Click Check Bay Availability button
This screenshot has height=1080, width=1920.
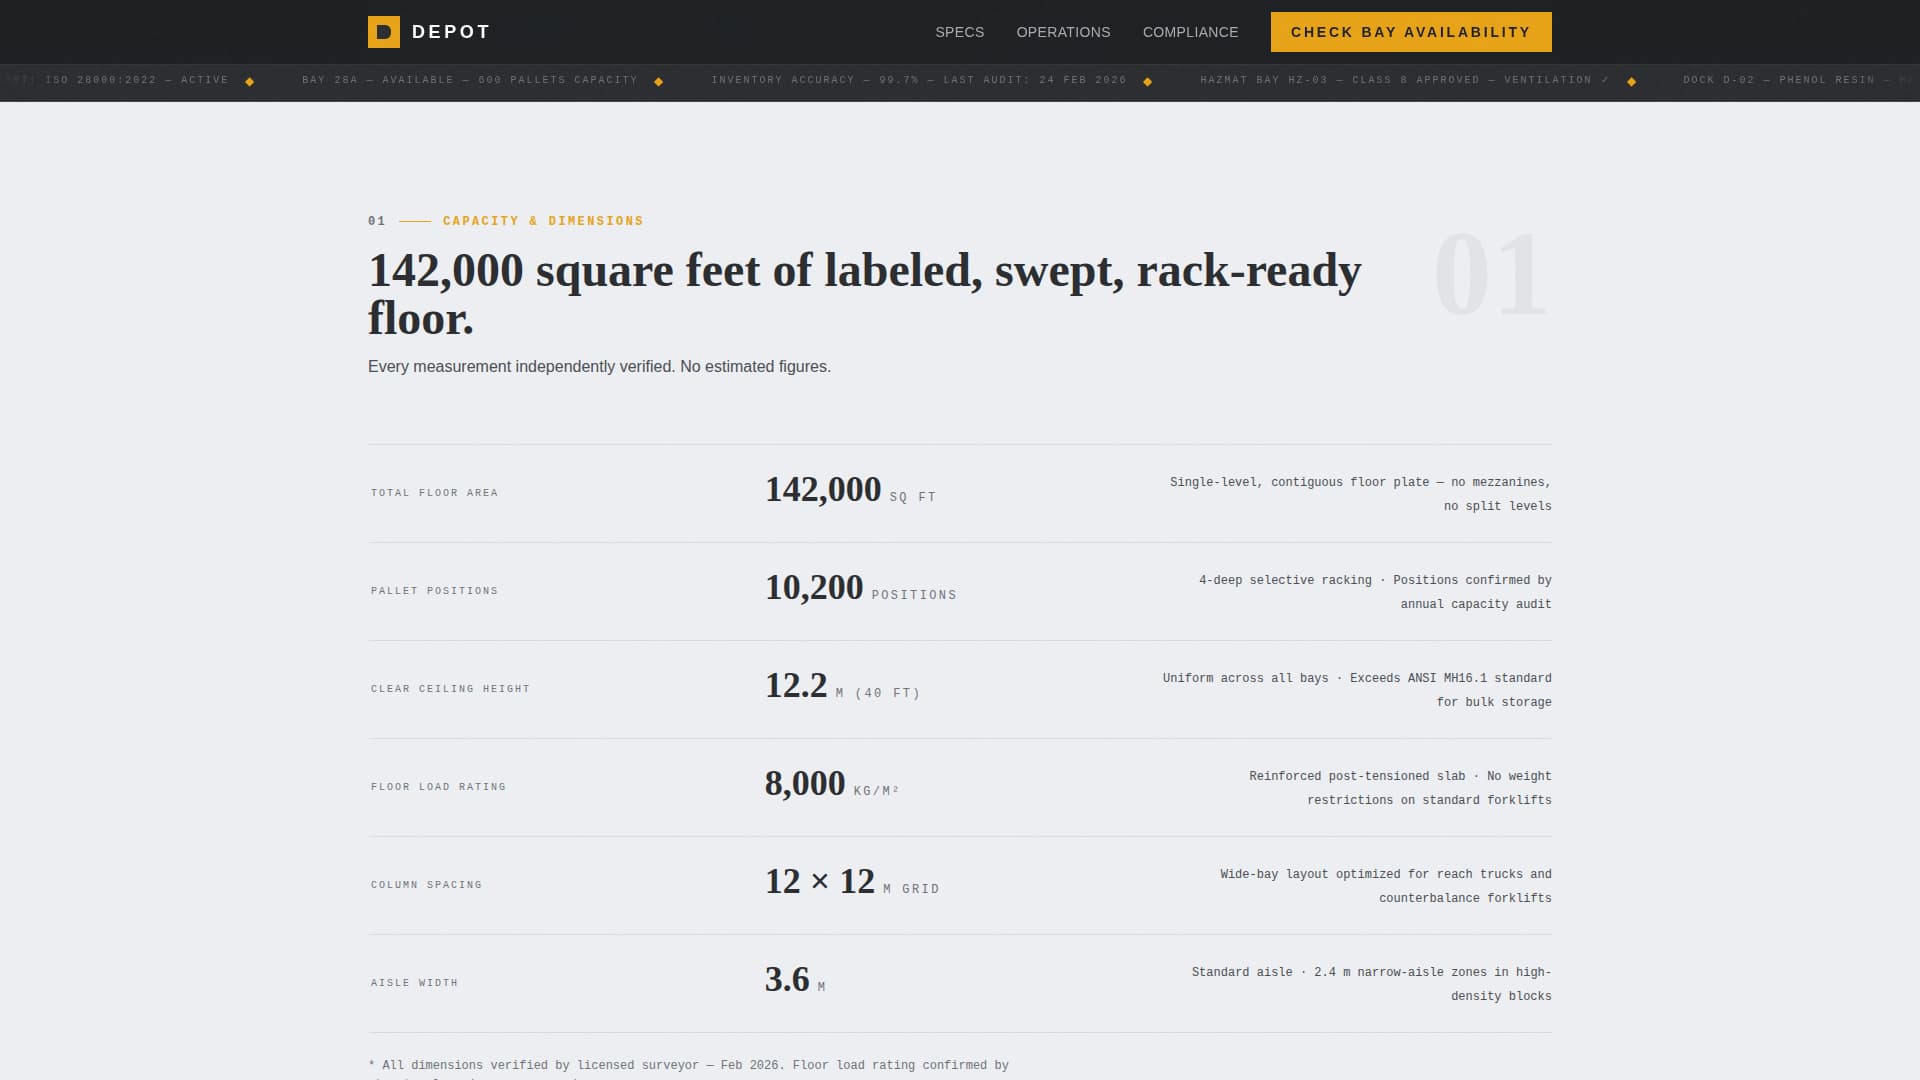(x=1411, y=32)
